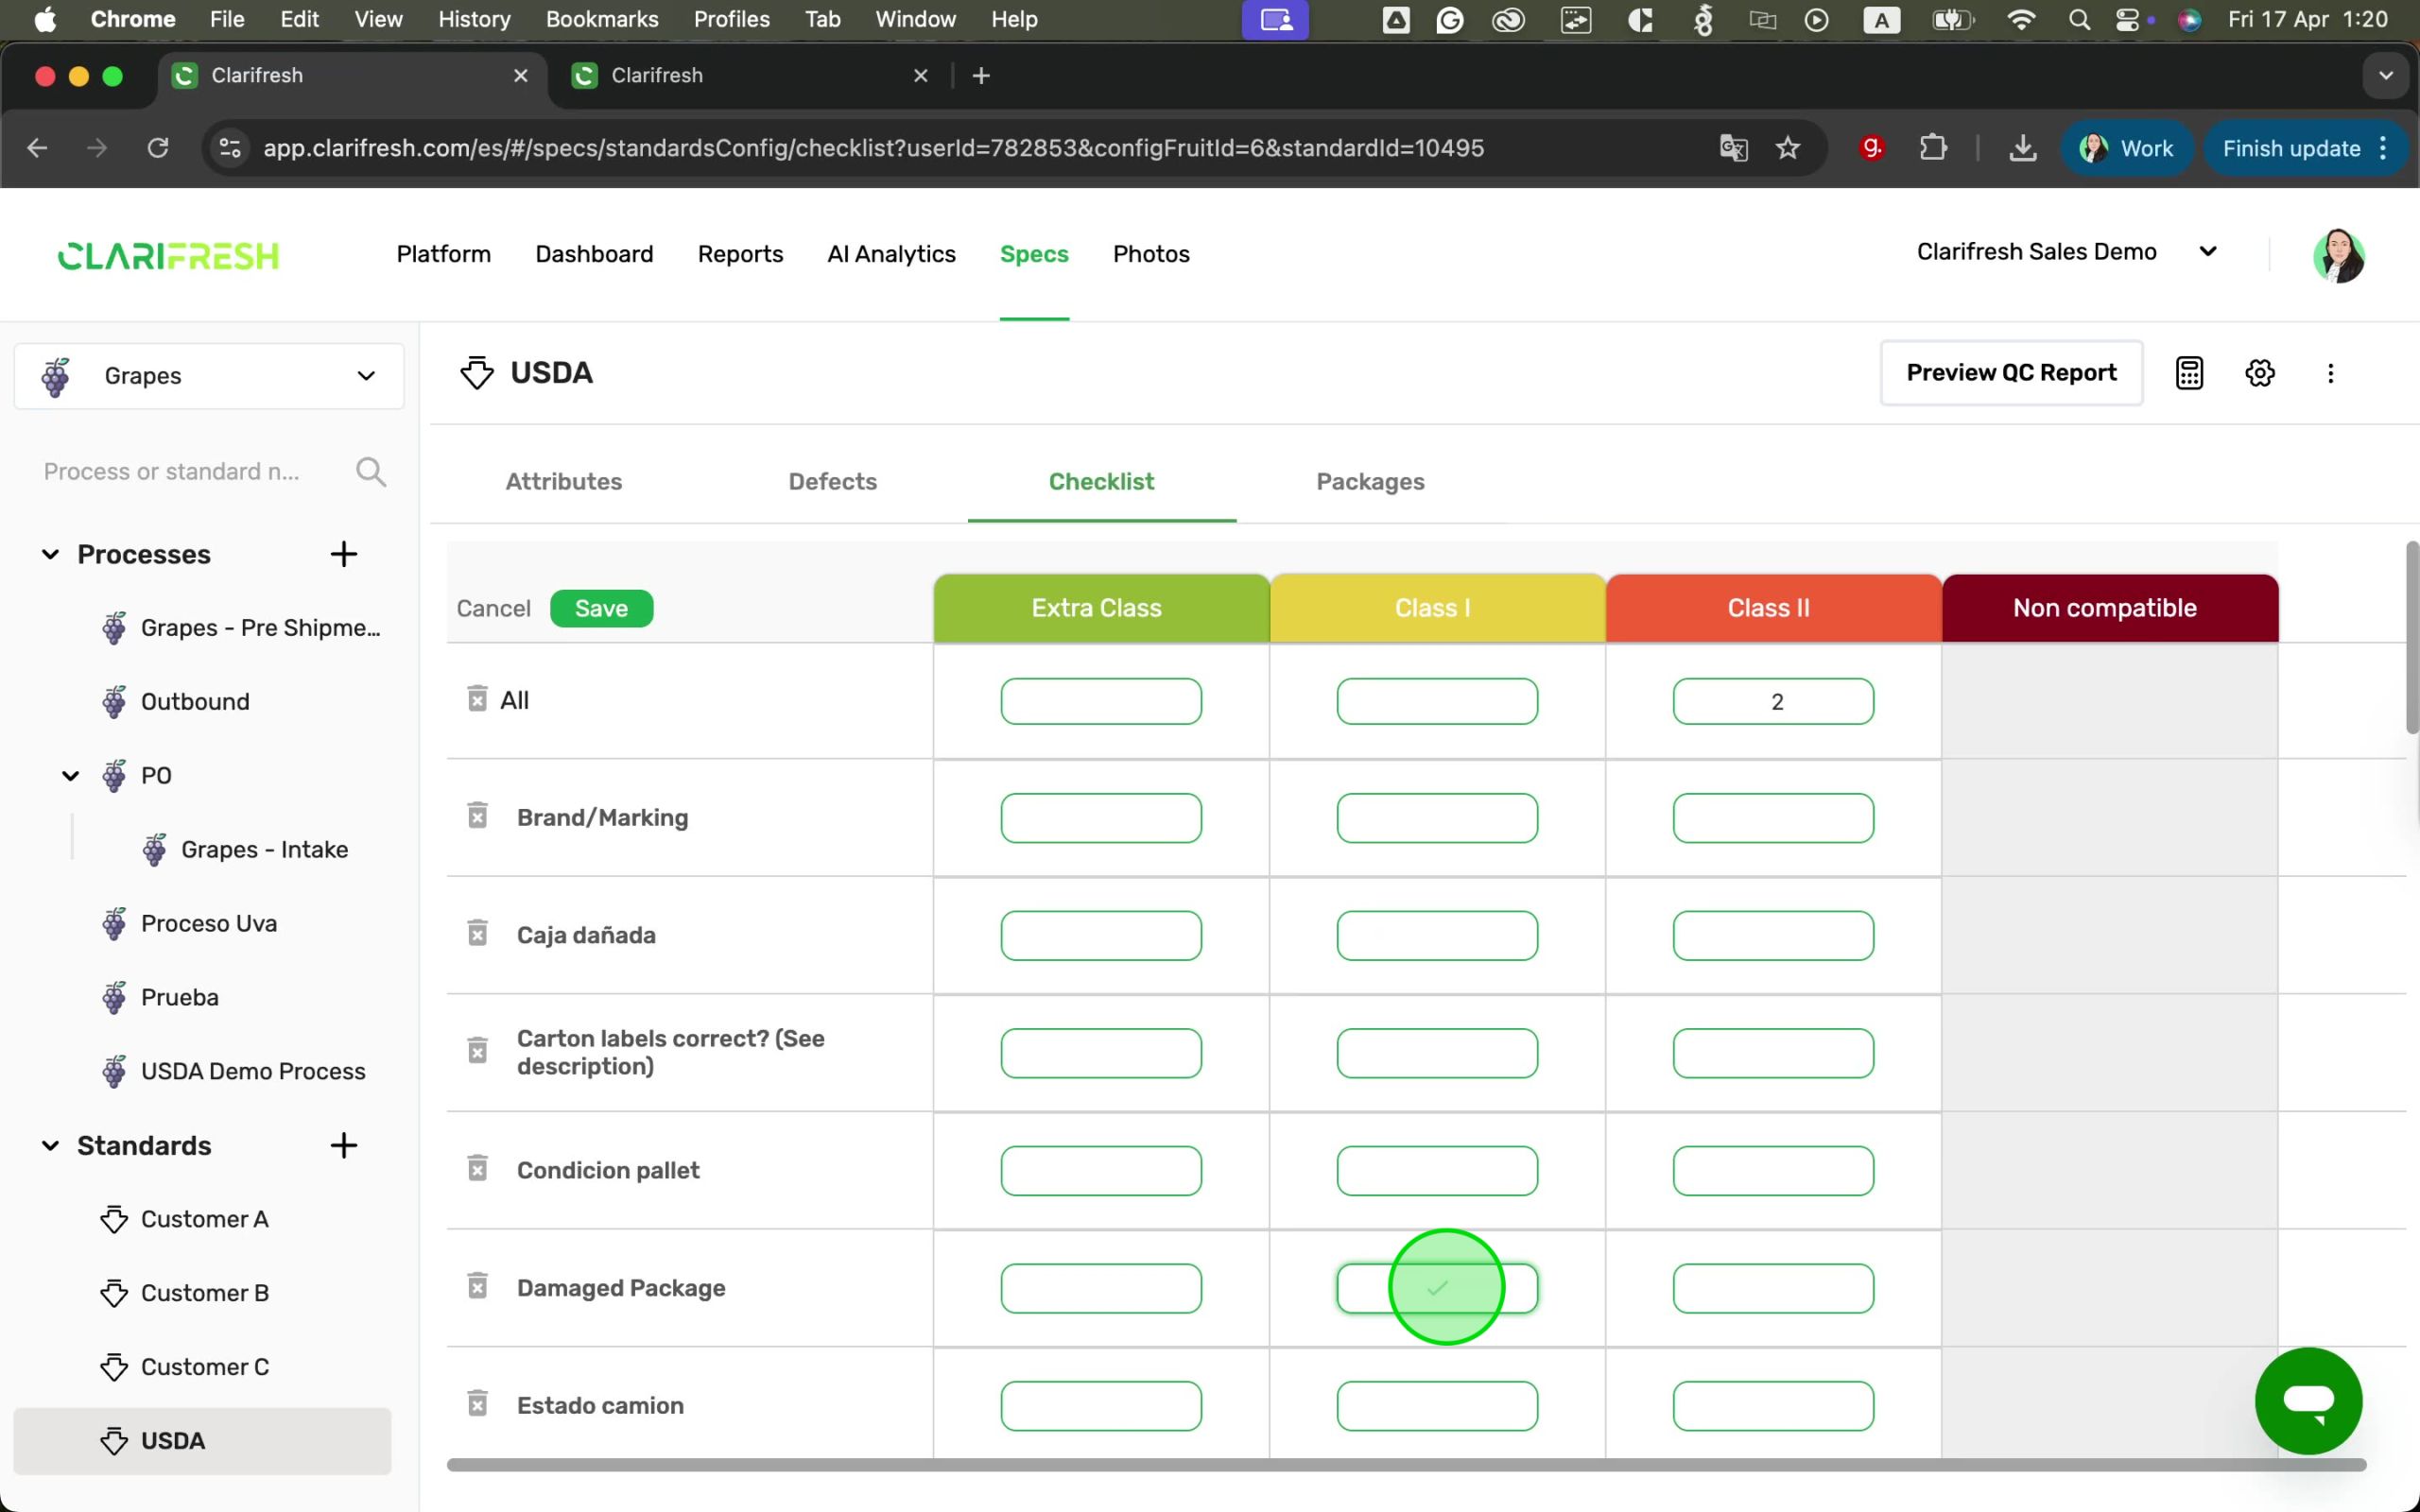
Task: Open the user profile avatar
Action: pos(2338,256)
